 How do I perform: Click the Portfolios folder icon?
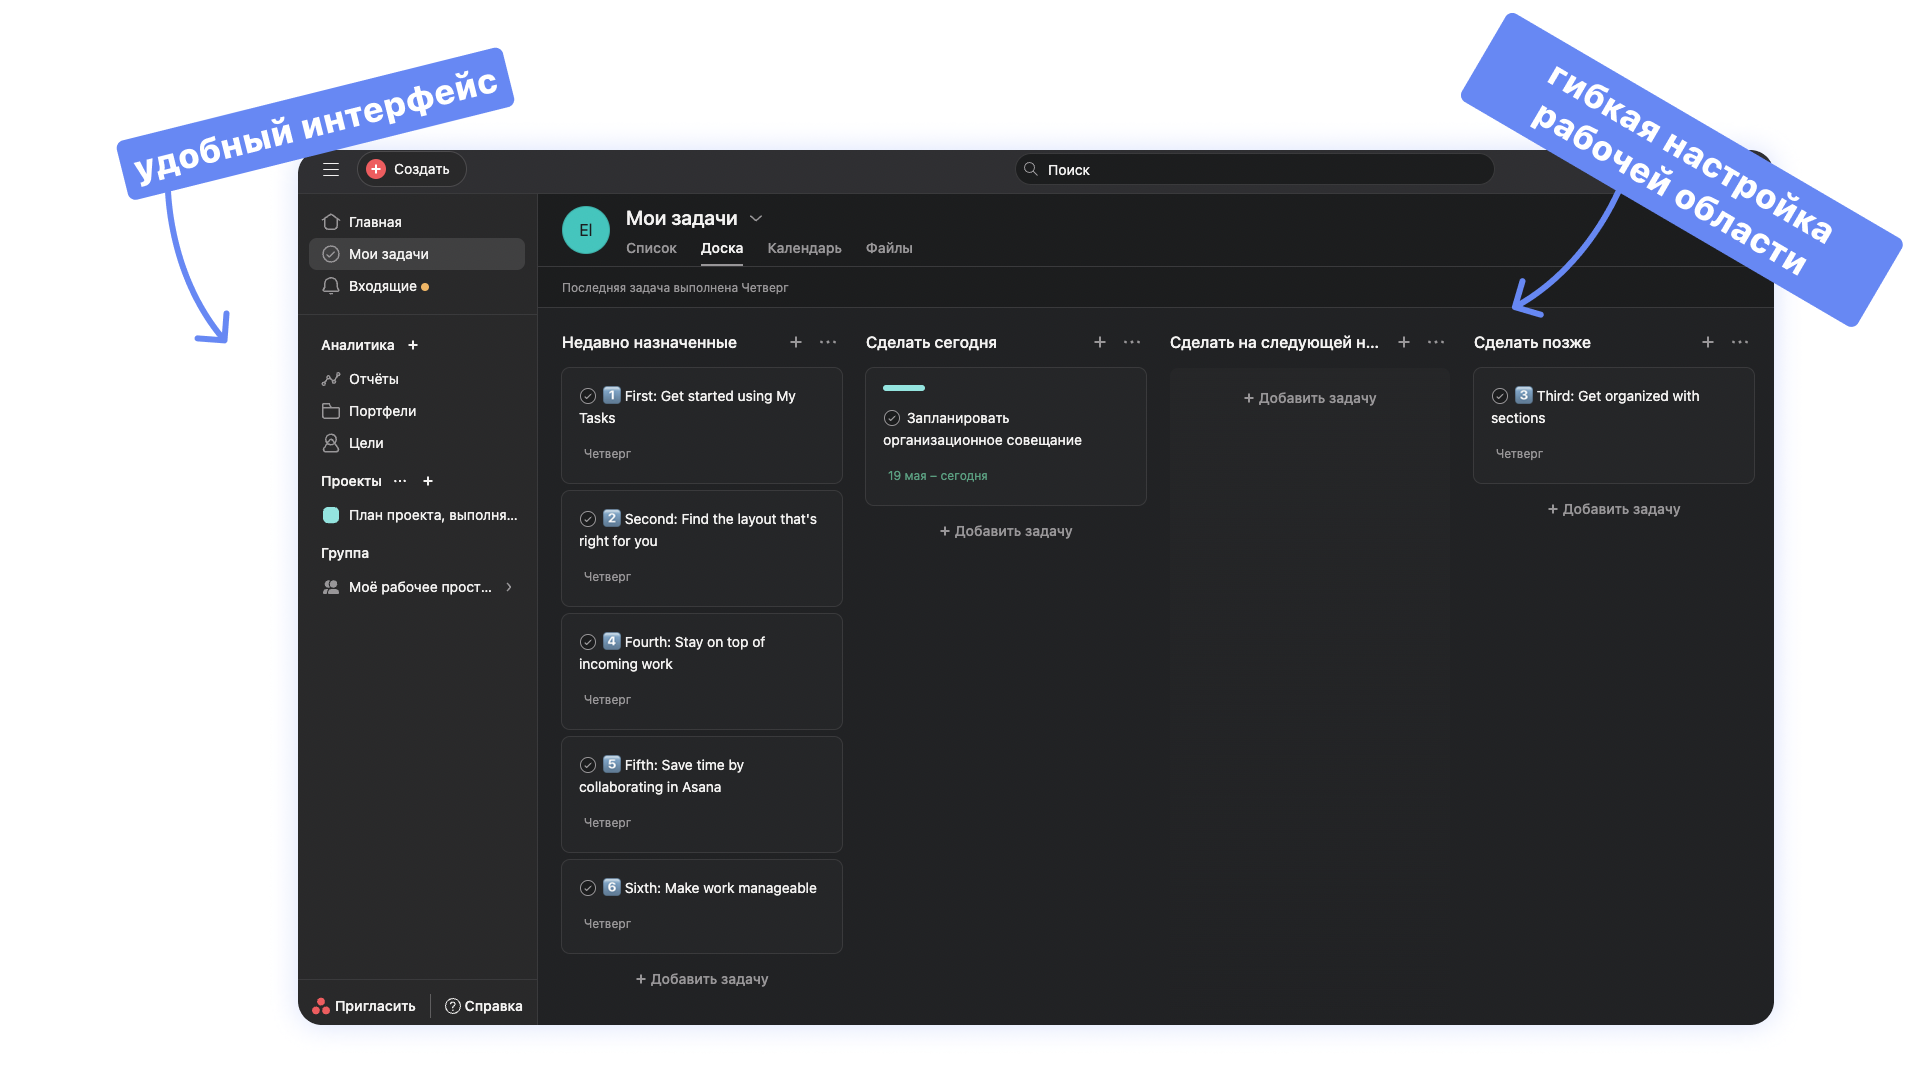click(331, 411)
